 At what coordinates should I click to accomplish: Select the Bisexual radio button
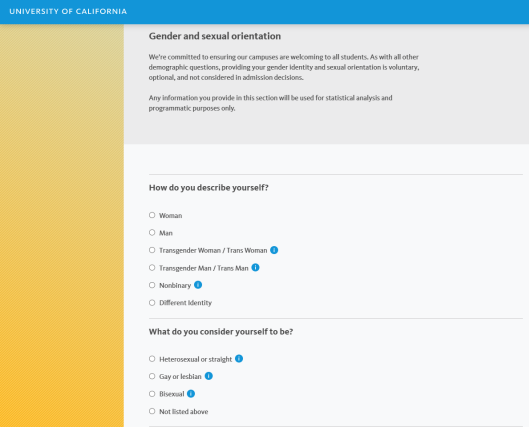point(152,394)
